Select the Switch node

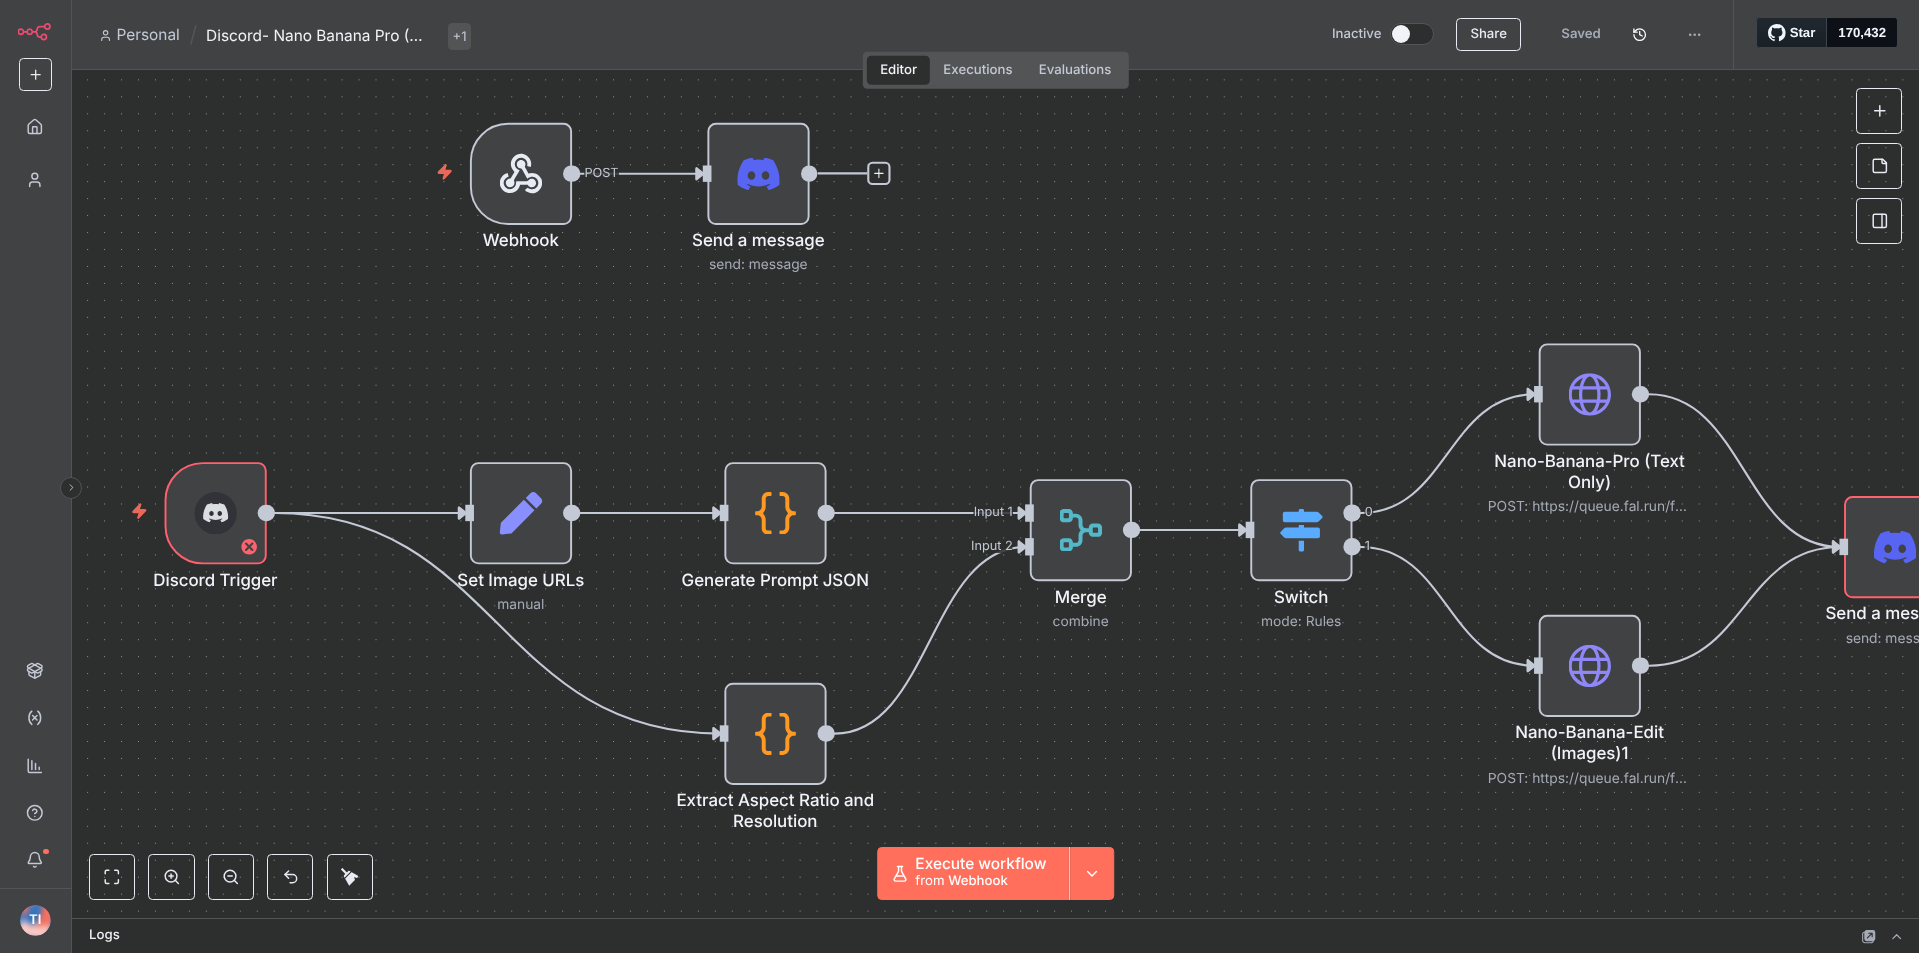click(x=1300, y=530)
